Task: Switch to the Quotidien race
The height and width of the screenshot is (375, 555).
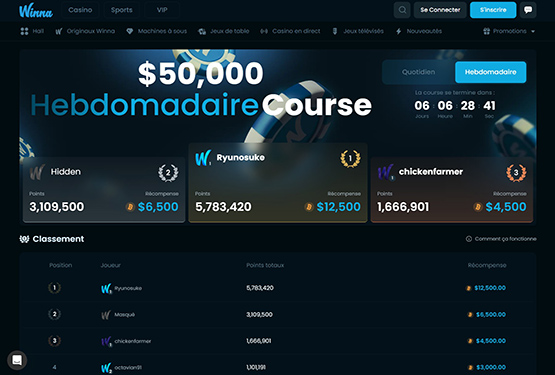Action: pyautogui.click(x=418, y=72)
